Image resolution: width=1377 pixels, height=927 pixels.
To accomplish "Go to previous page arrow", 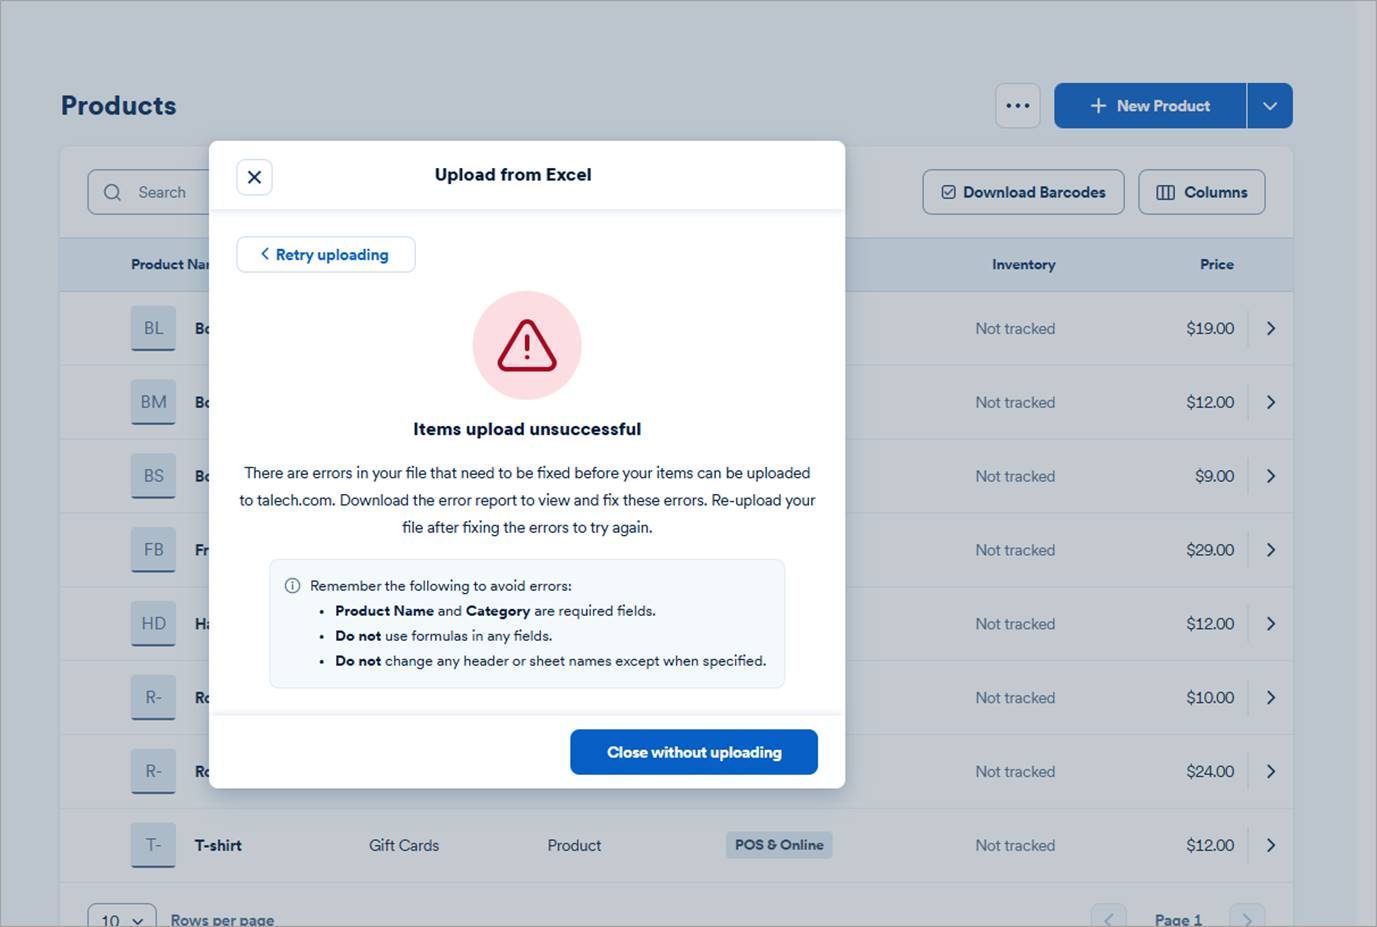I will click(x=1109, y=917).
